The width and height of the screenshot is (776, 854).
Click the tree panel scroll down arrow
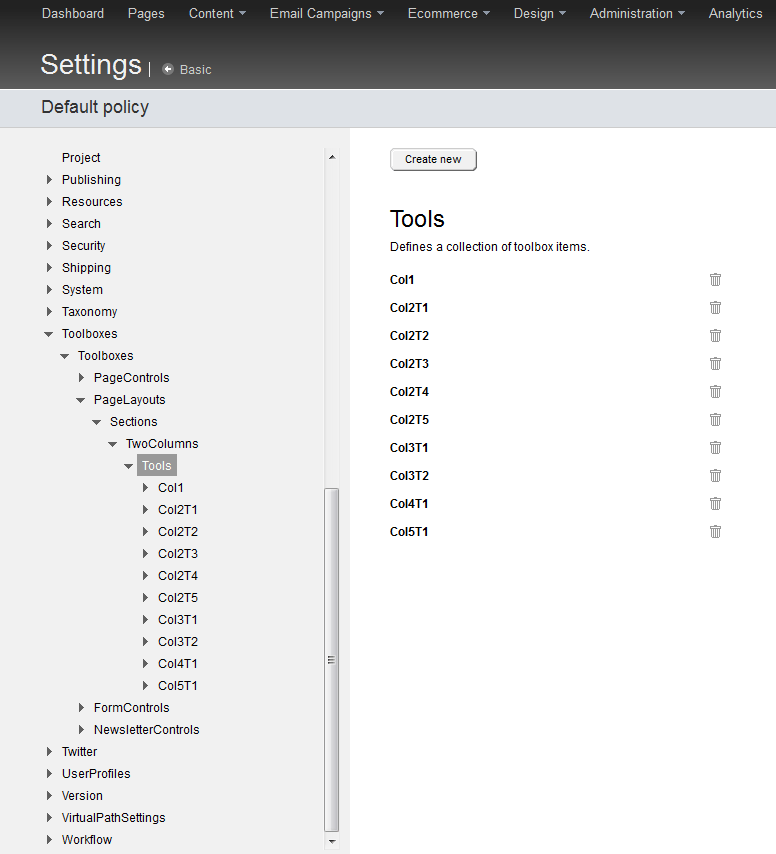(332, 842)
